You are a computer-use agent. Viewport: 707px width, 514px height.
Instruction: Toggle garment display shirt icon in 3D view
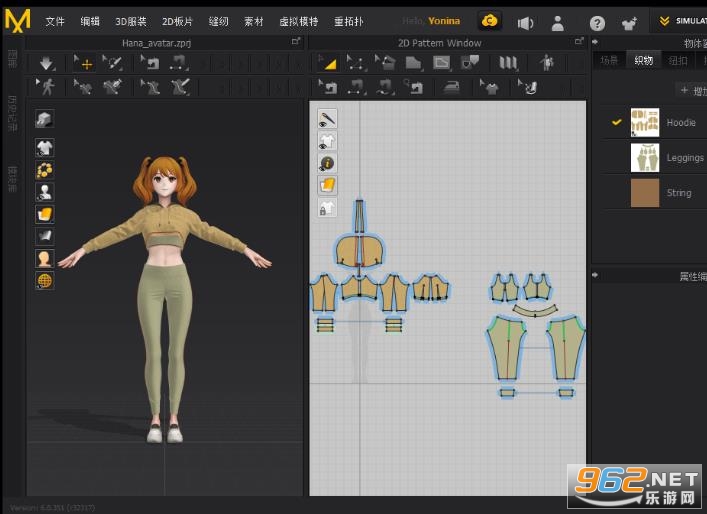[45, 147]
